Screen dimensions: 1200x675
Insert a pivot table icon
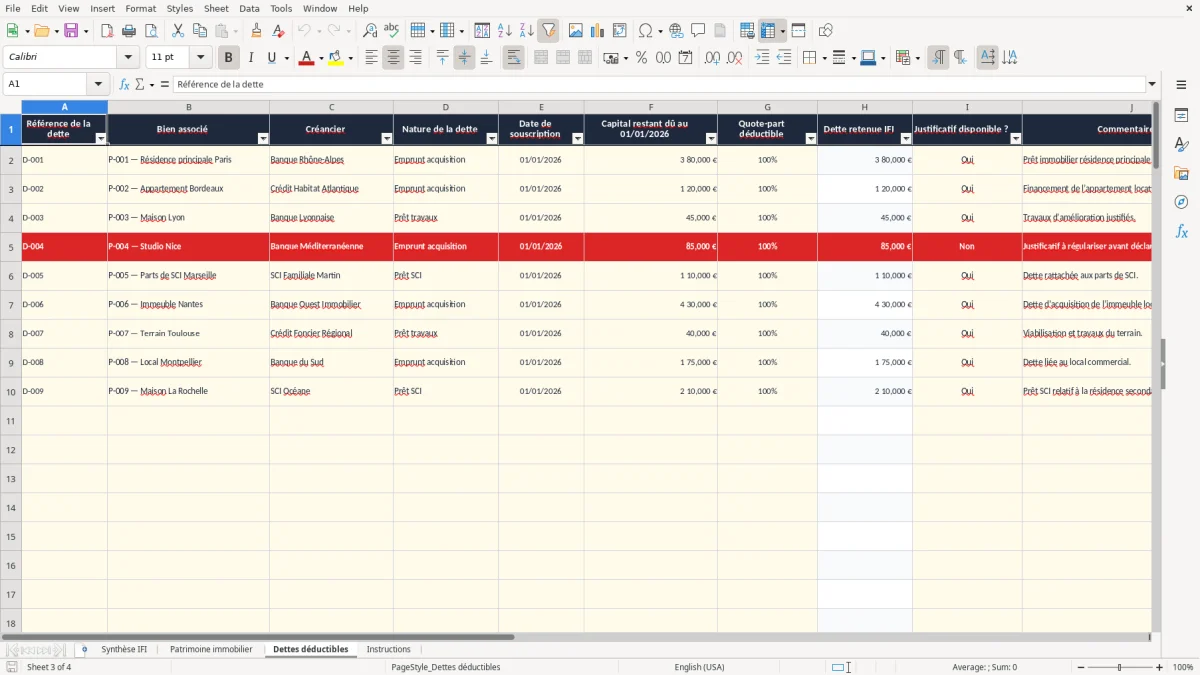[x=620, y=31]
